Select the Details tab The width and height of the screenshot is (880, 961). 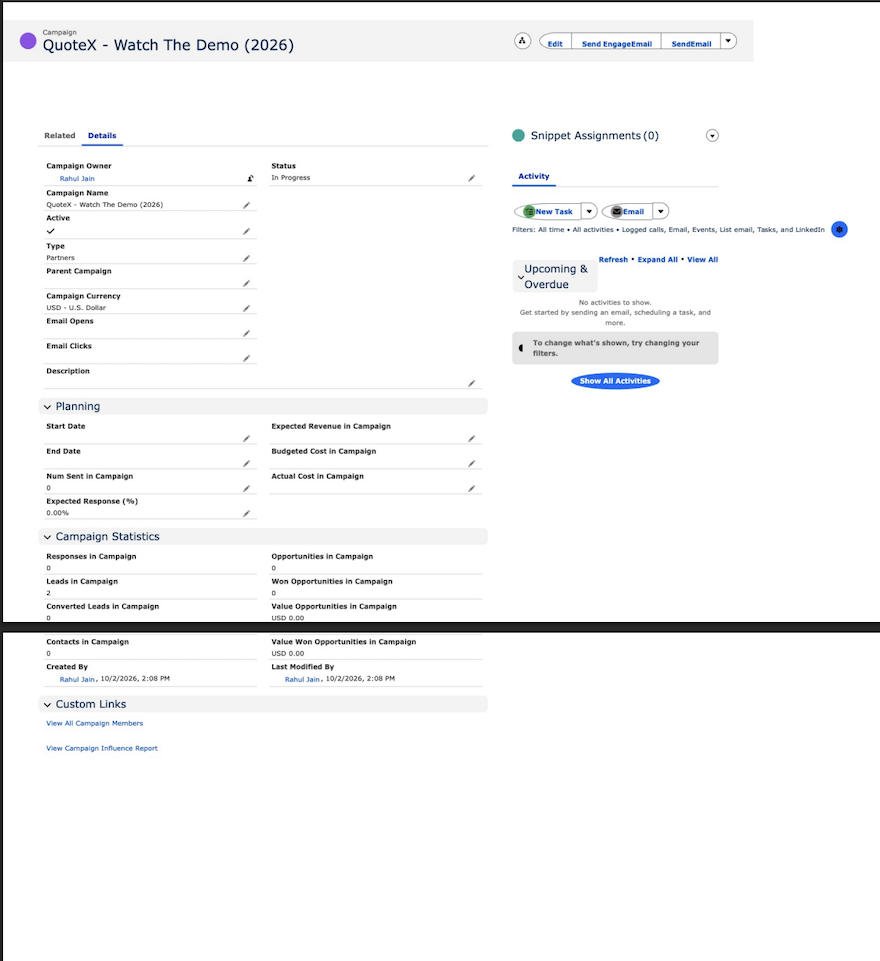click(x=102, y=135)
